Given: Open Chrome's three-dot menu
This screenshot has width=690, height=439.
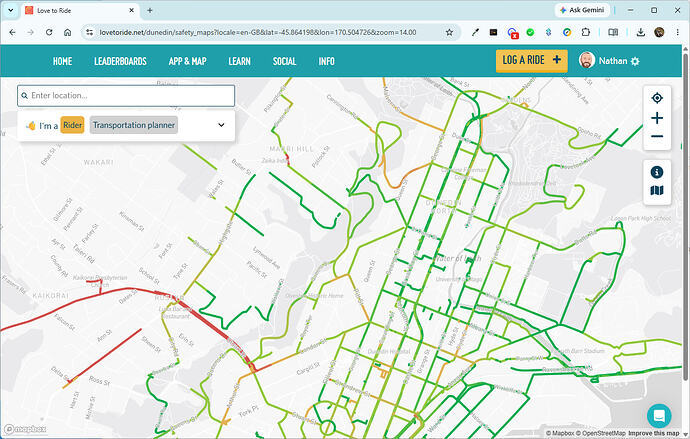Looking at the screenshot, I should (677, 32).
